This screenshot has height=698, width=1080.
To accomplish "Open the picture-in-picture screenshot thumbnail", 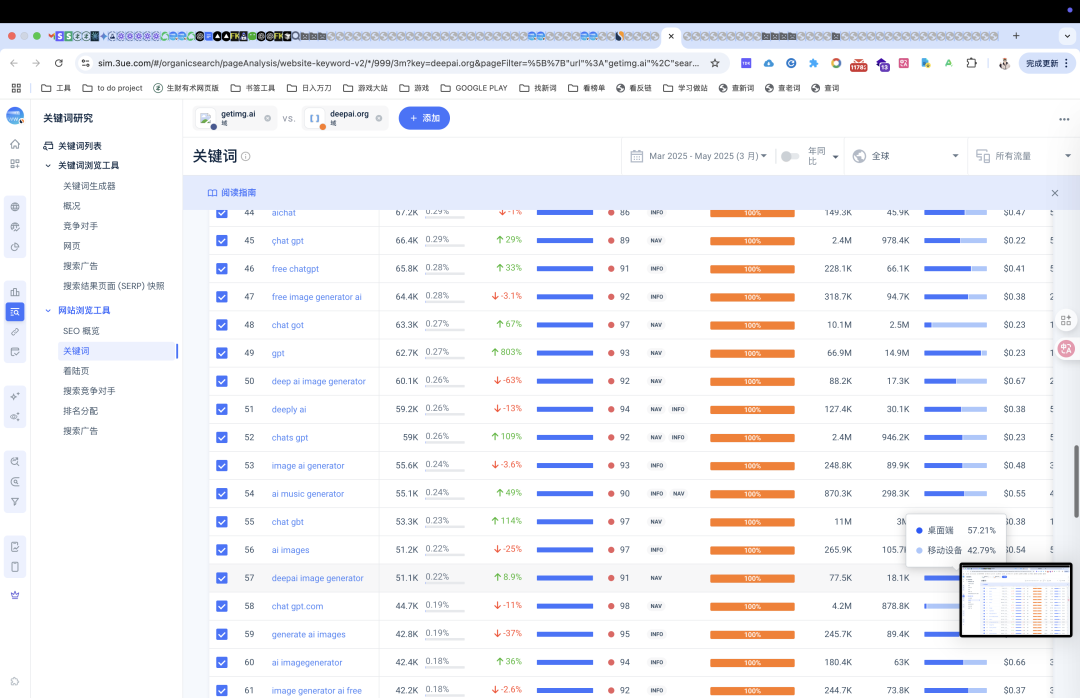I will point(1016,600).
